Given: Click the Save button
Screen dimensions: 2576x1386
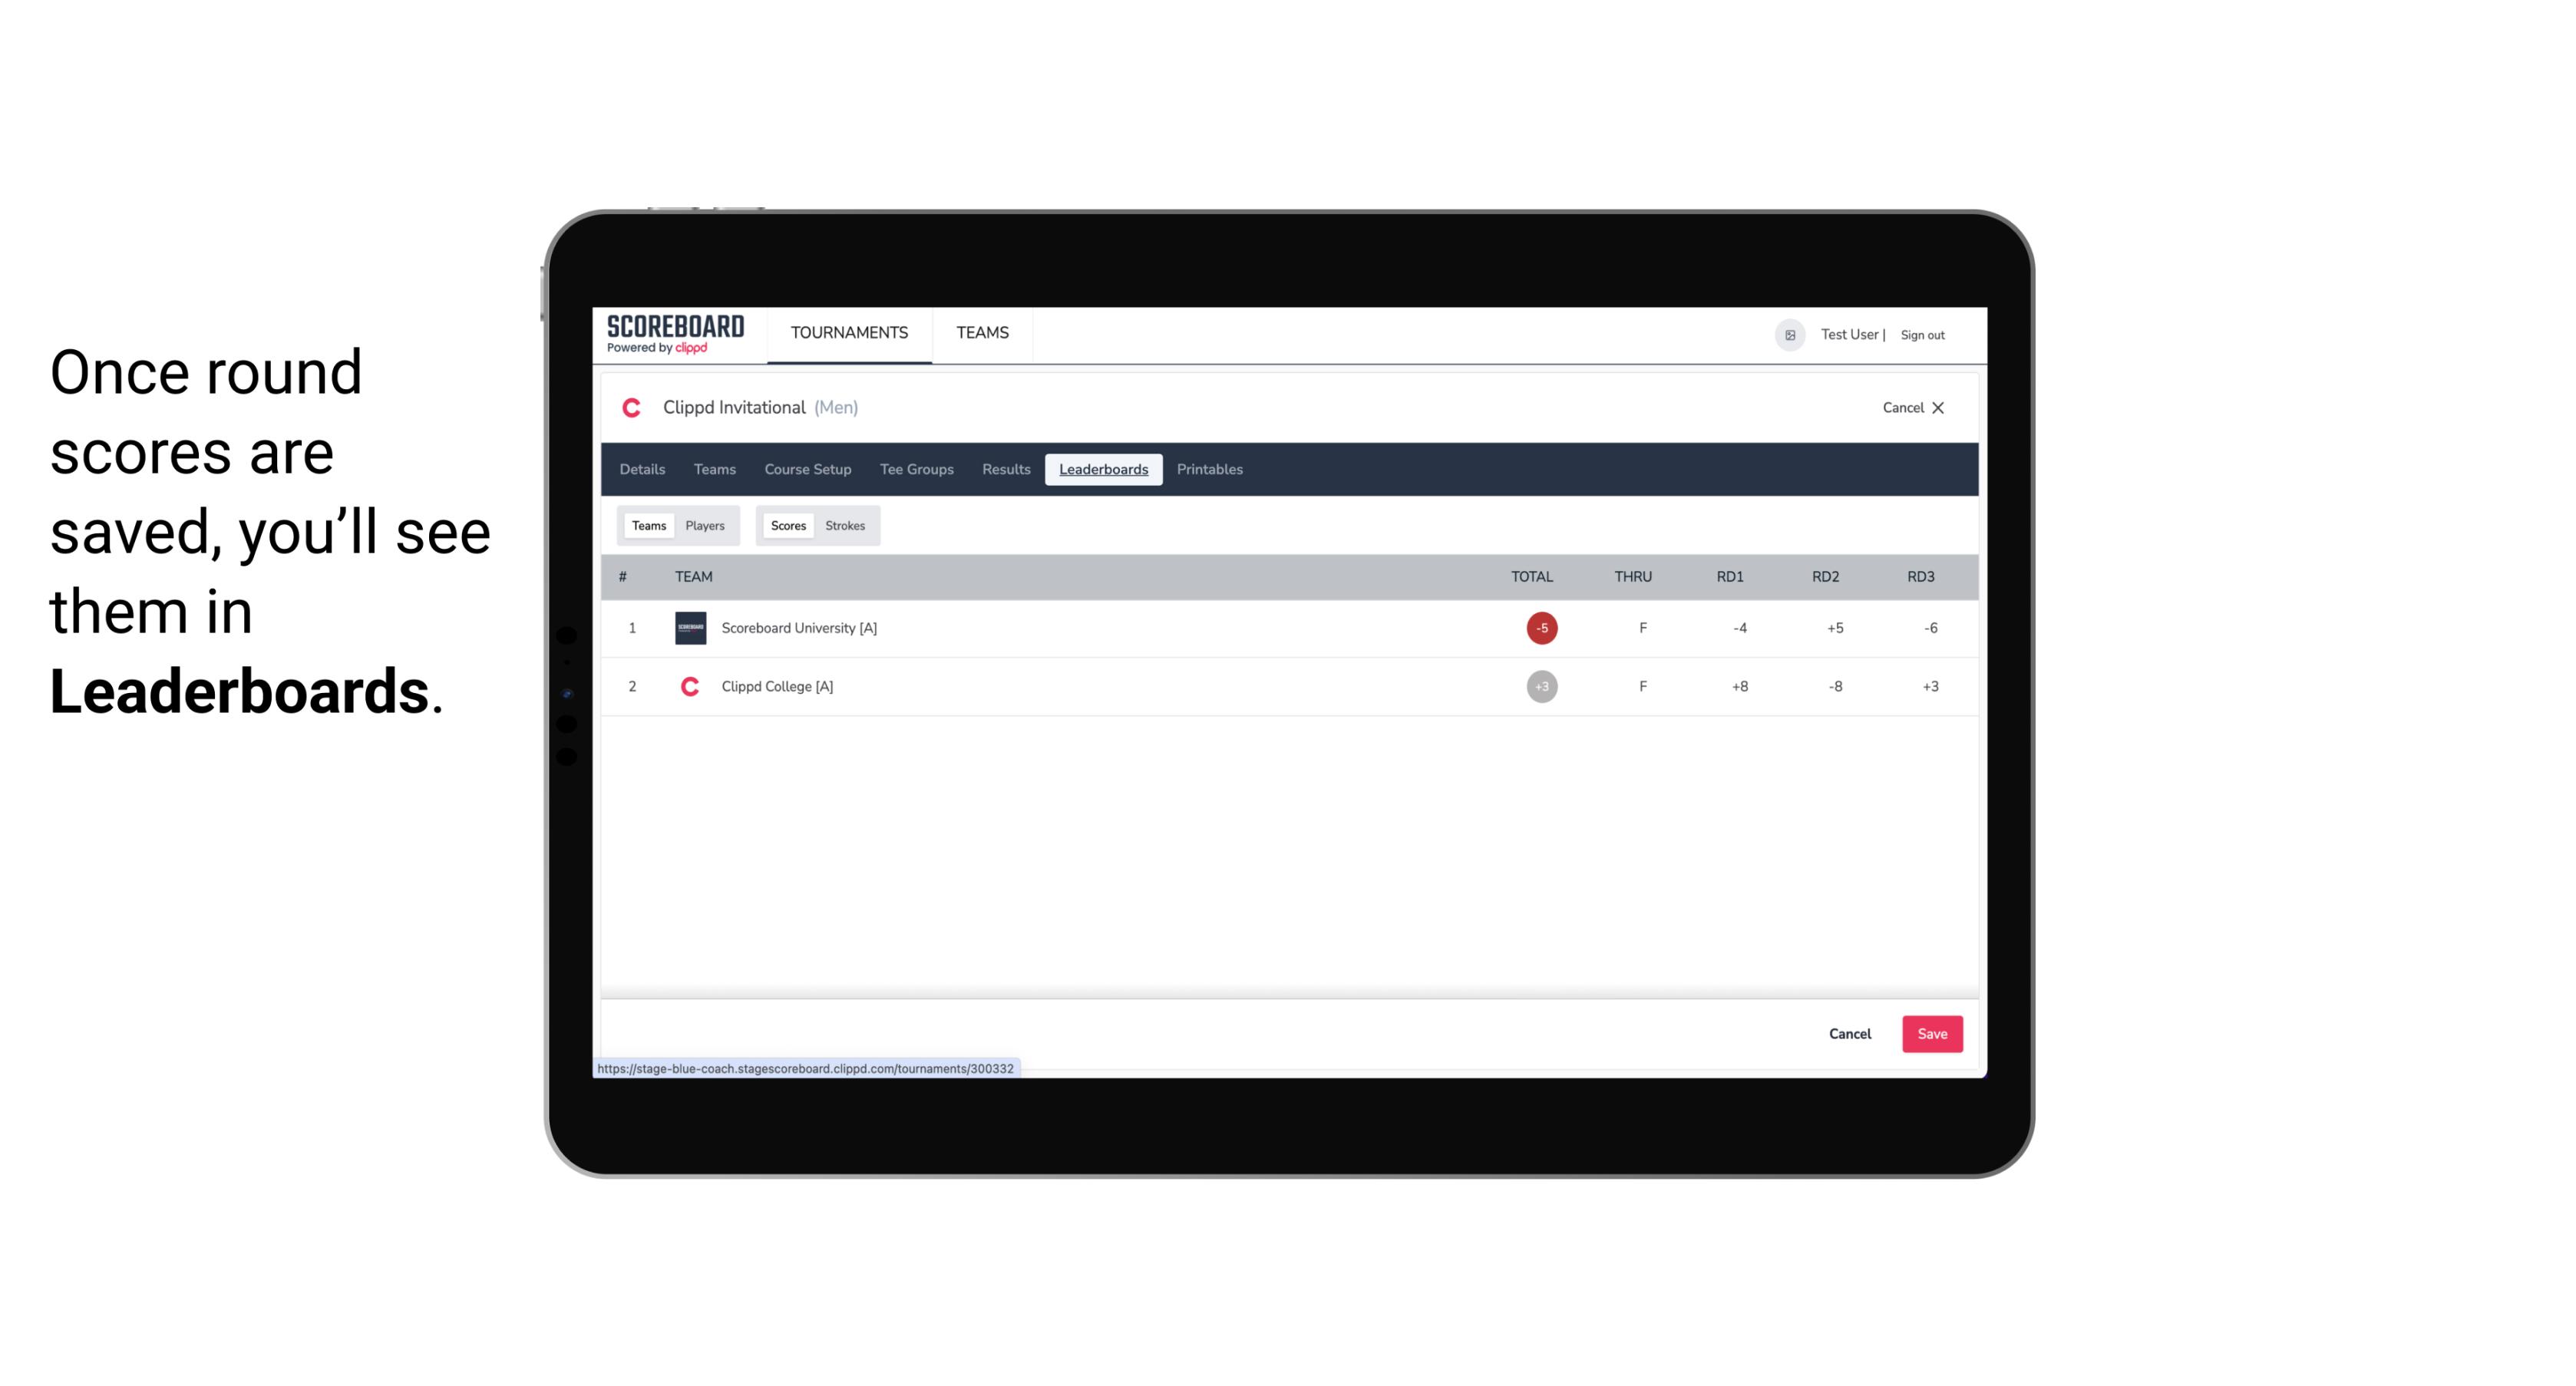Looking at the screenshot, I should (1930, 1033).
